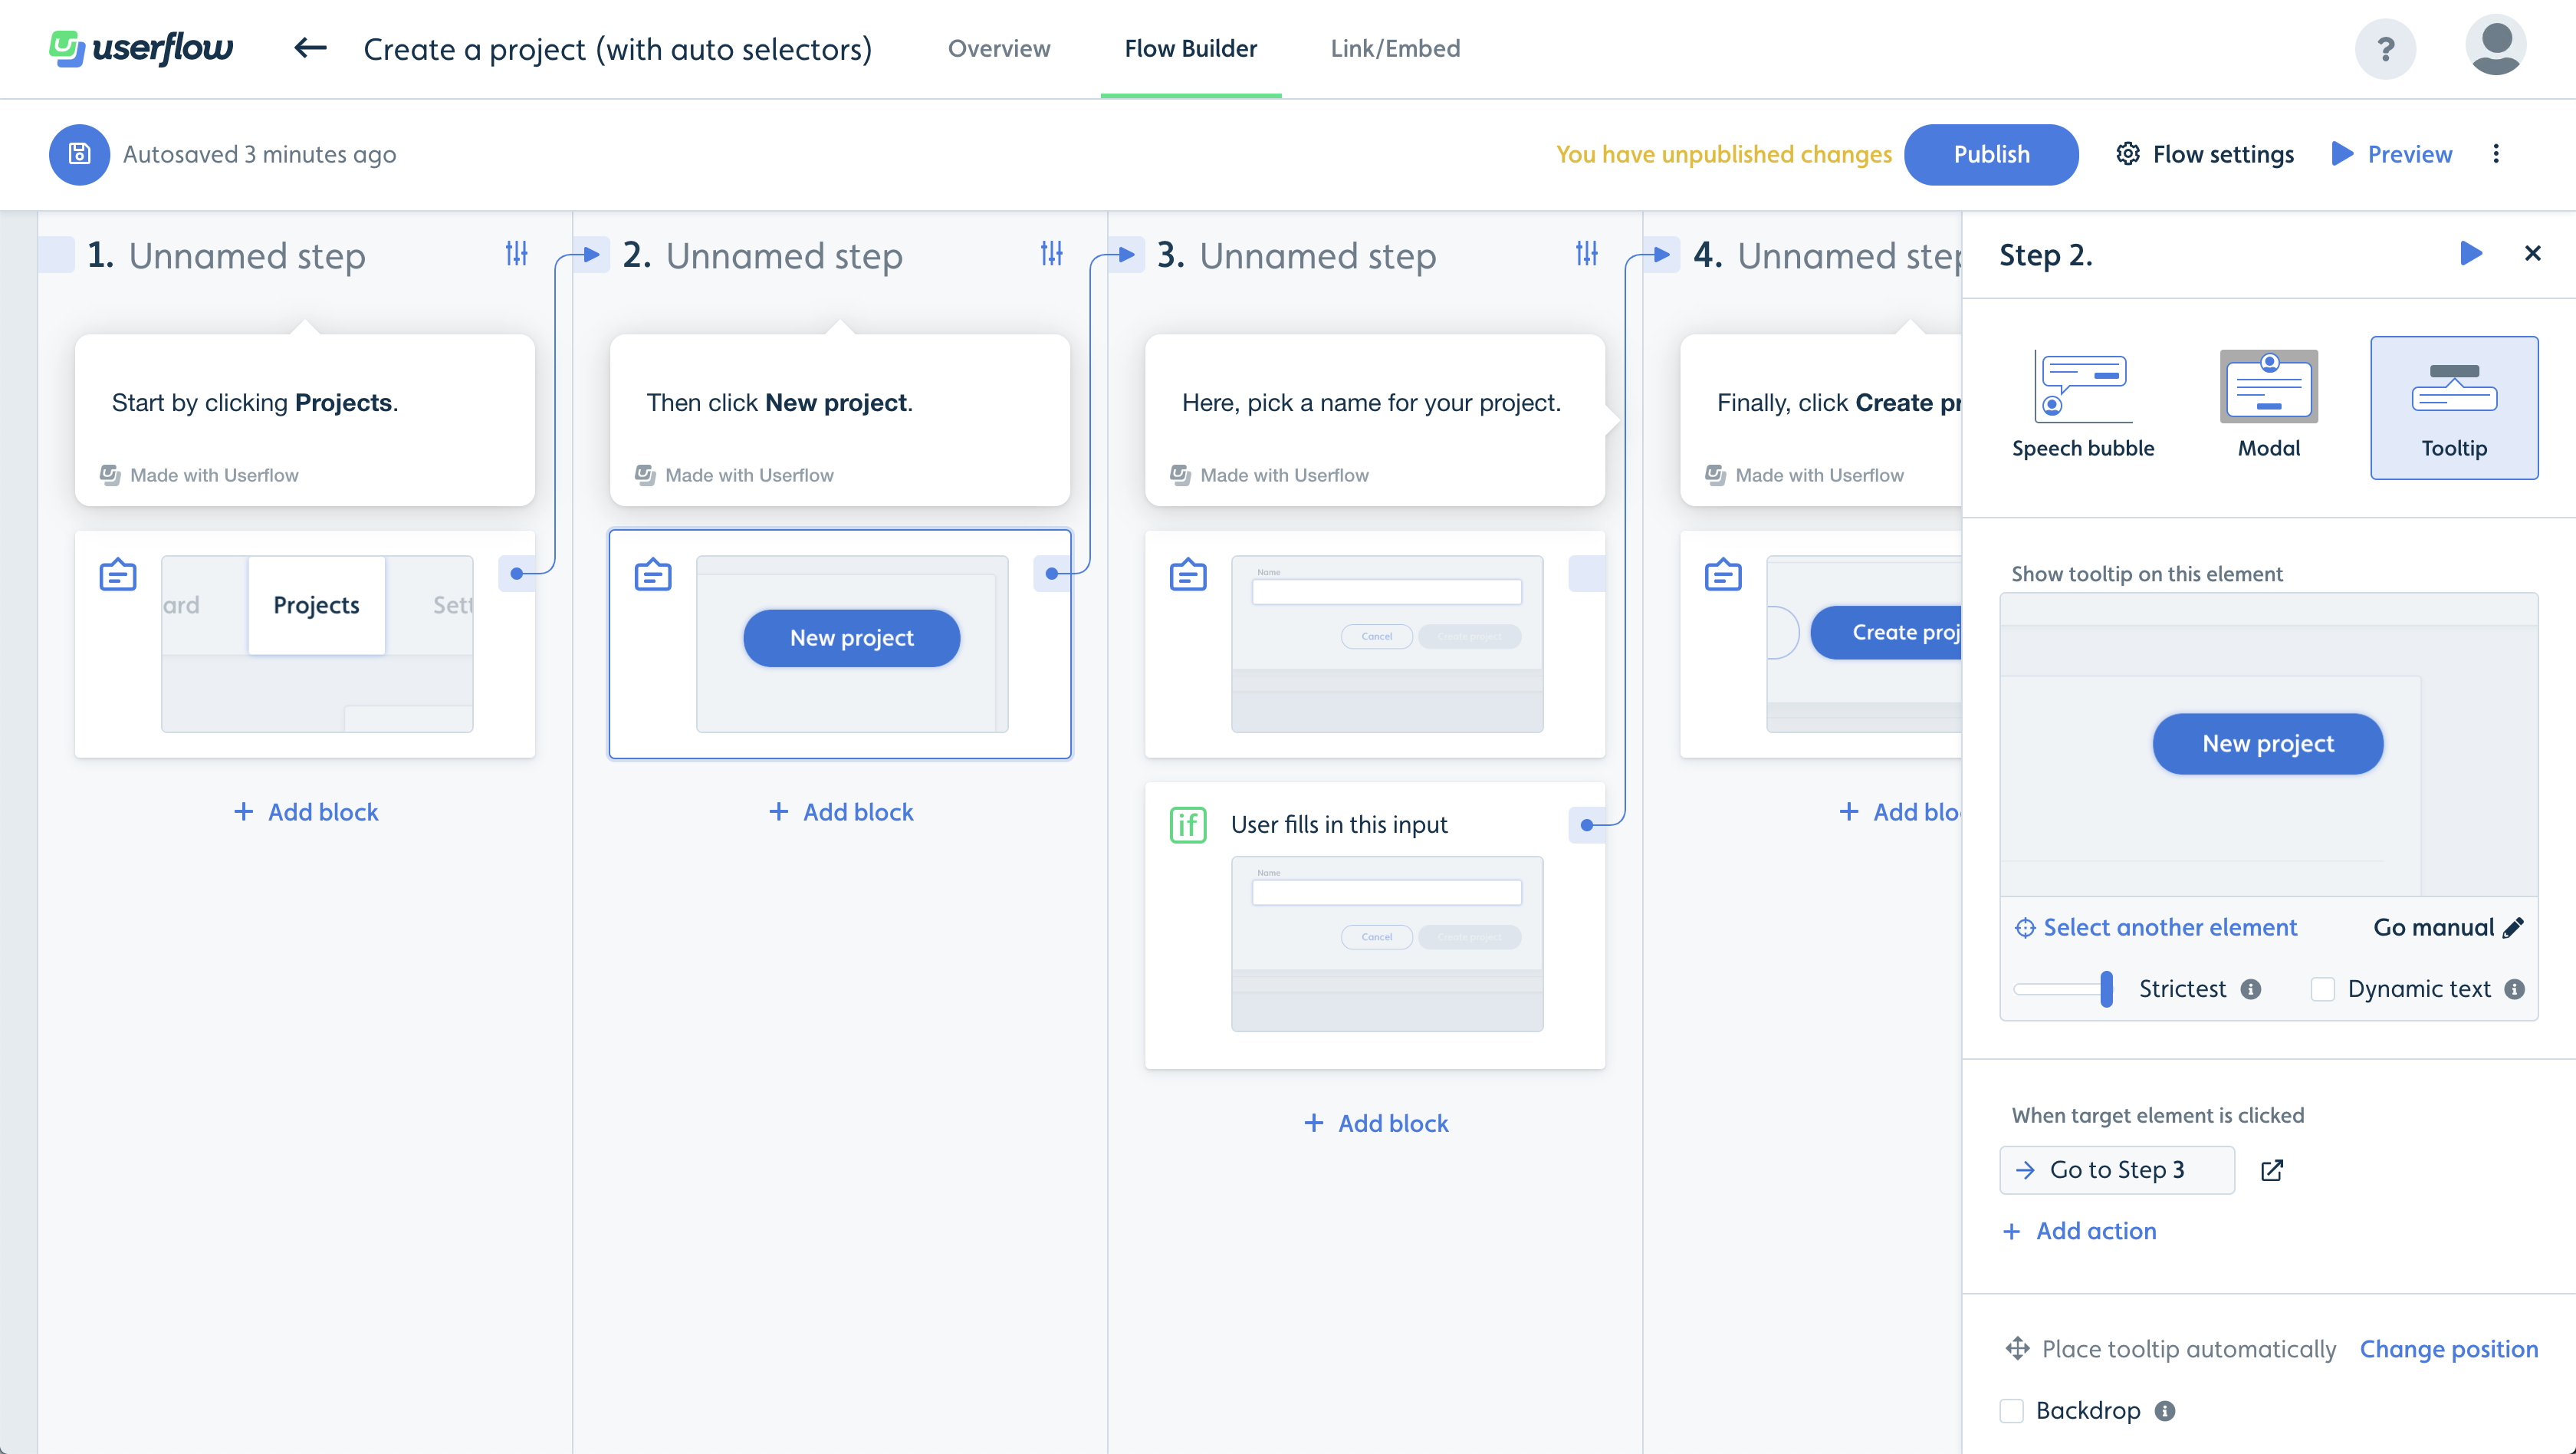Switch to the Flow Builder tab
Image resolution: width=2576 pixels, height=1454 pixels.
click(1190, 48)
